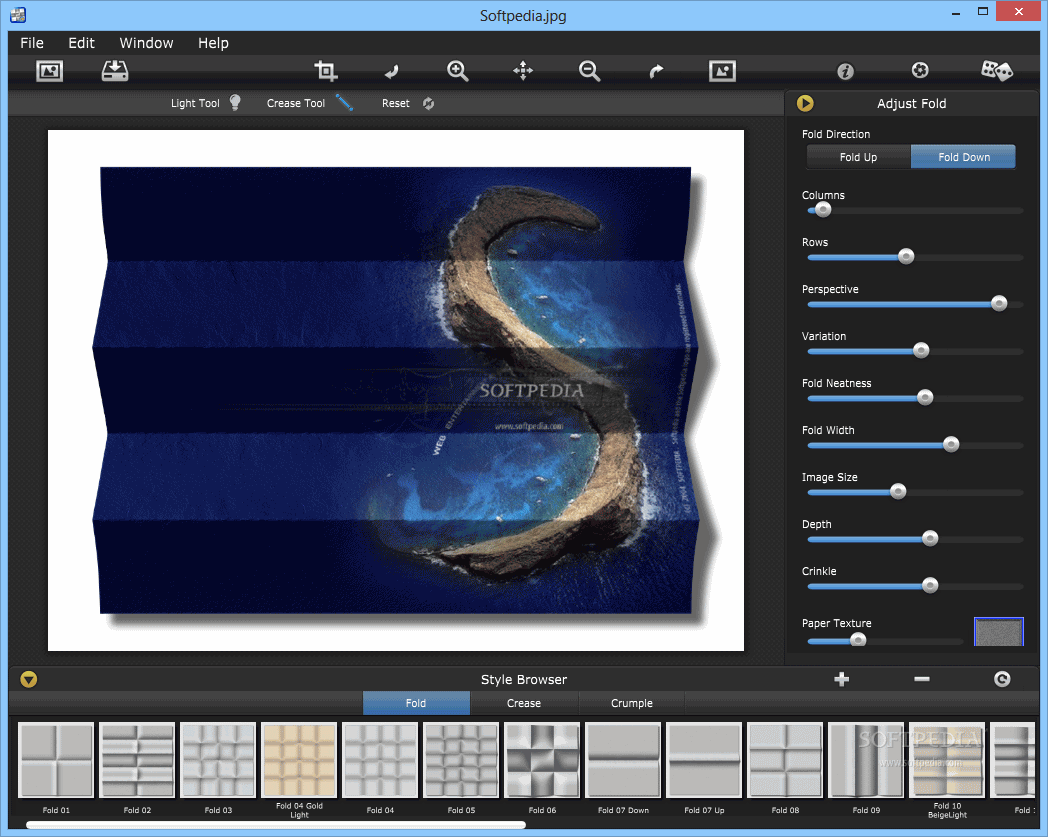Click the Paper Texture swatch
Viewport: 1048px width, 837px height.
[x=999, y=632]
